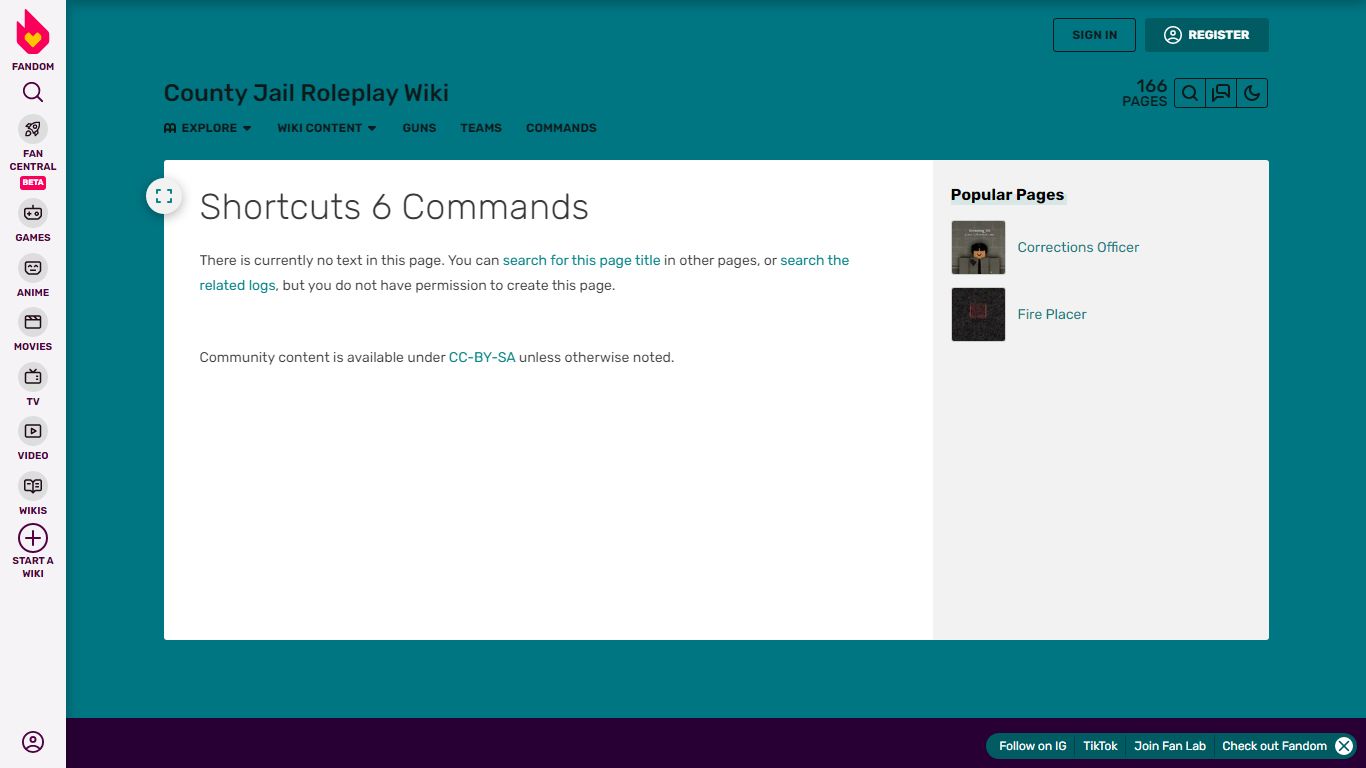Open the Games controller icon
The width and height of the screenshot is (1366, 768).
[33, 213]
